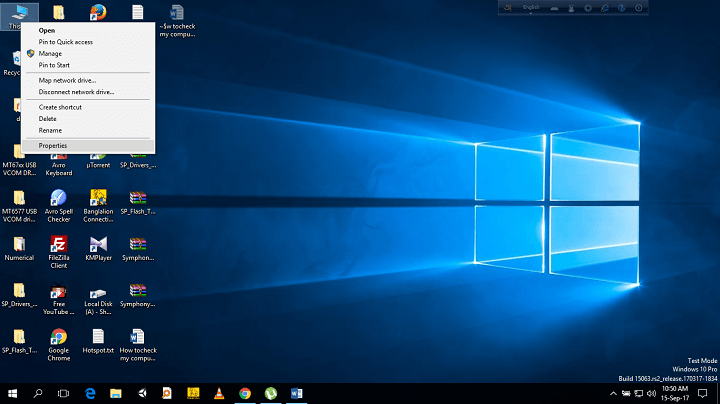The image size is (720, 404).
Task: Select the Free YouTube shortcut icon
Action: coord(59,299)
